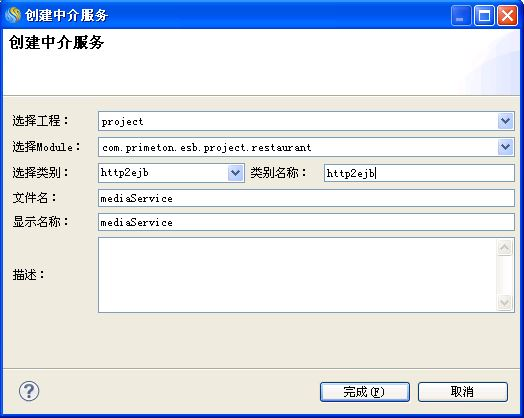Click the 文件名 mediaService field
This screenshot has height=418, width=524.
point(306,198)
